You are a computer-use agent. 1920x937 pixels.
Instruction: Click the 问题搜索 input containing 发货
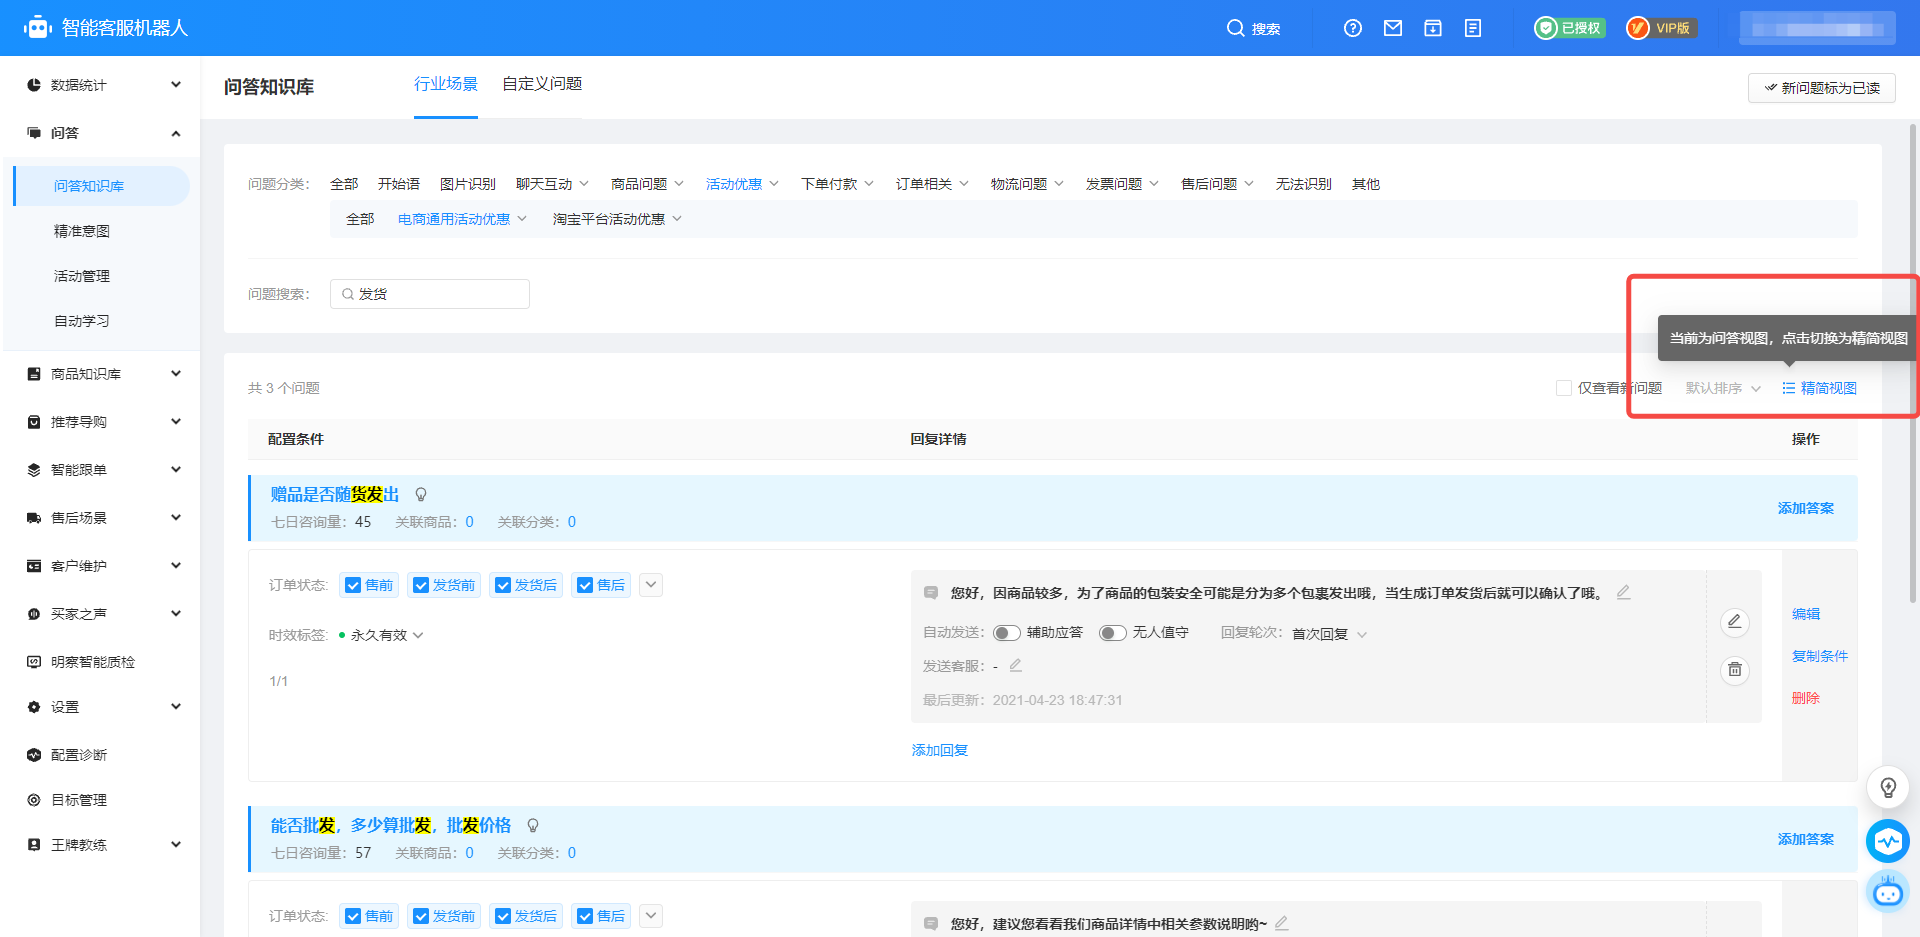pyautogui.click(x=430, y=294)
